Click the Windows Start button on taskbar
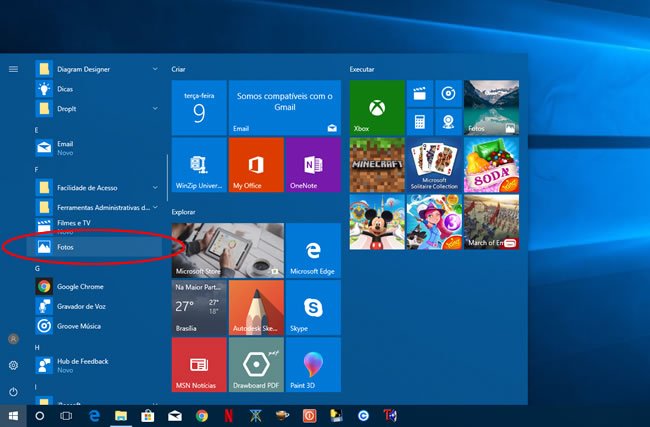This screenshot has width=650, height=427. pos(14,415)
